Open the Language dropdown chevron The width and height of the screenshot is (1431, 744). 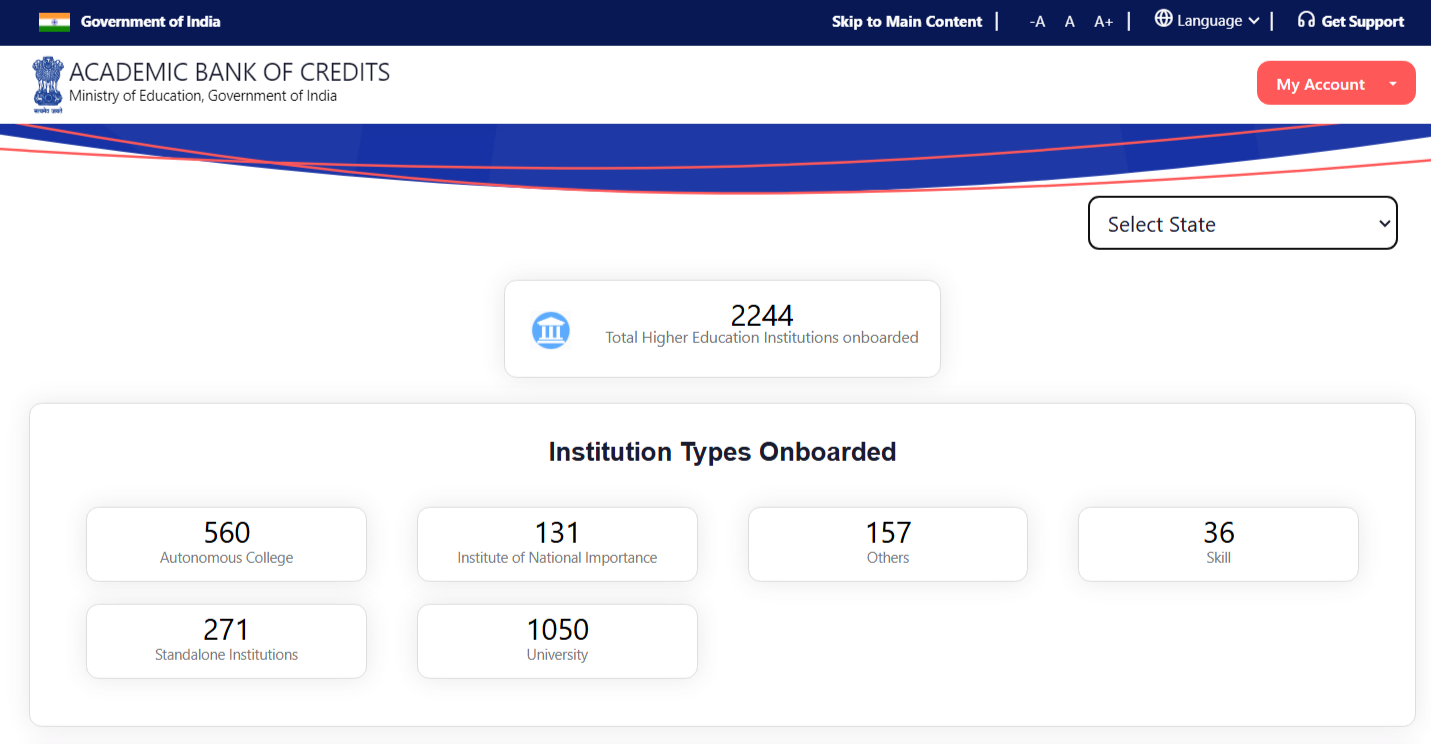point(1254,21)
